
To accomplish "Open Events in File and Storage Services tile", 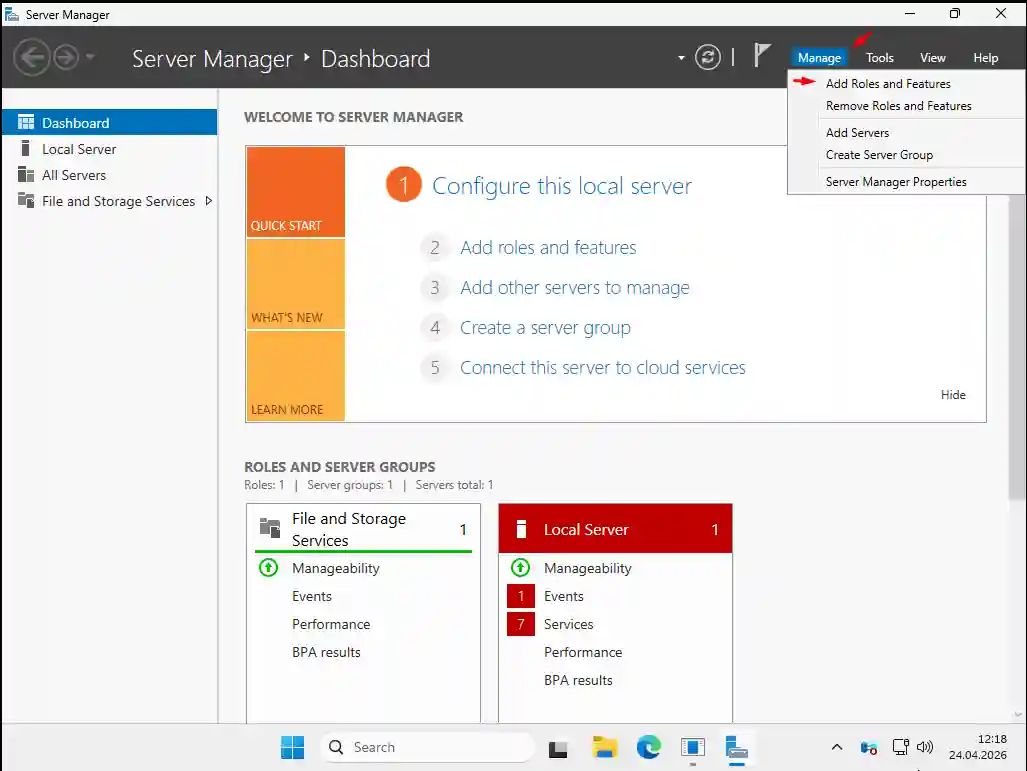I will click(312, 596).
